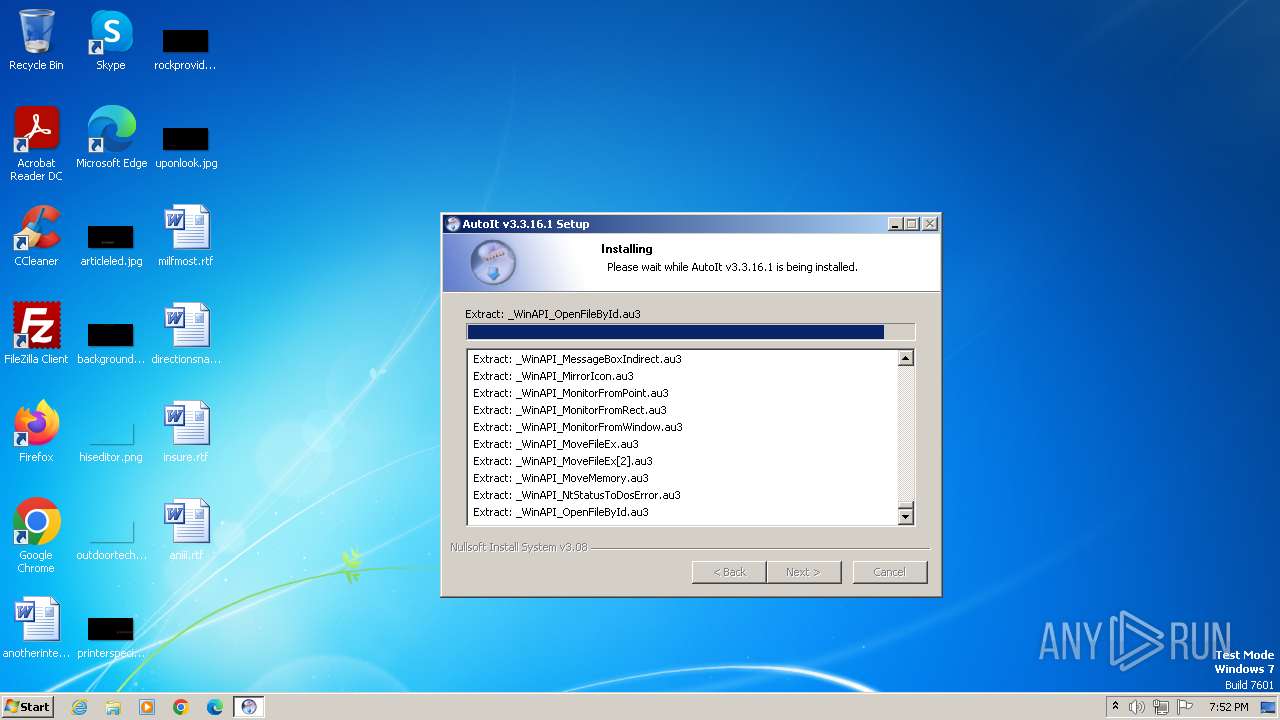
Task: Click the disabled Next > button
Action: coord(803,572)
